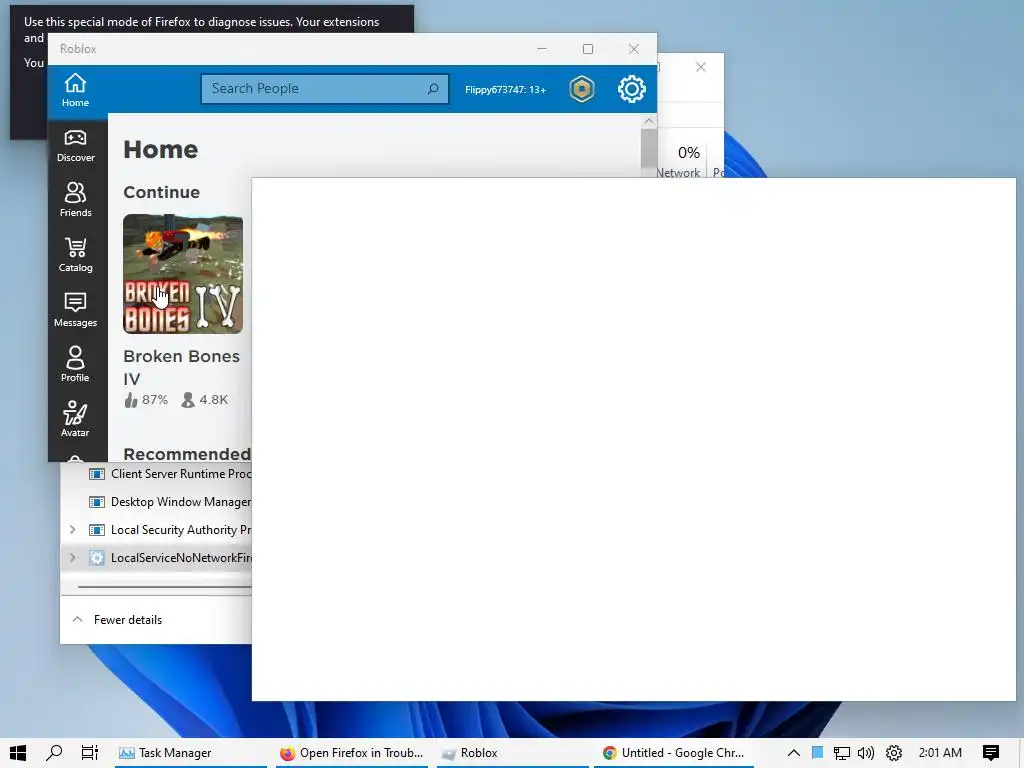Expand Local Security Authority Process row
This screenshot has width=1024, height=768.
pyautogui.click(x=72, y=530)
